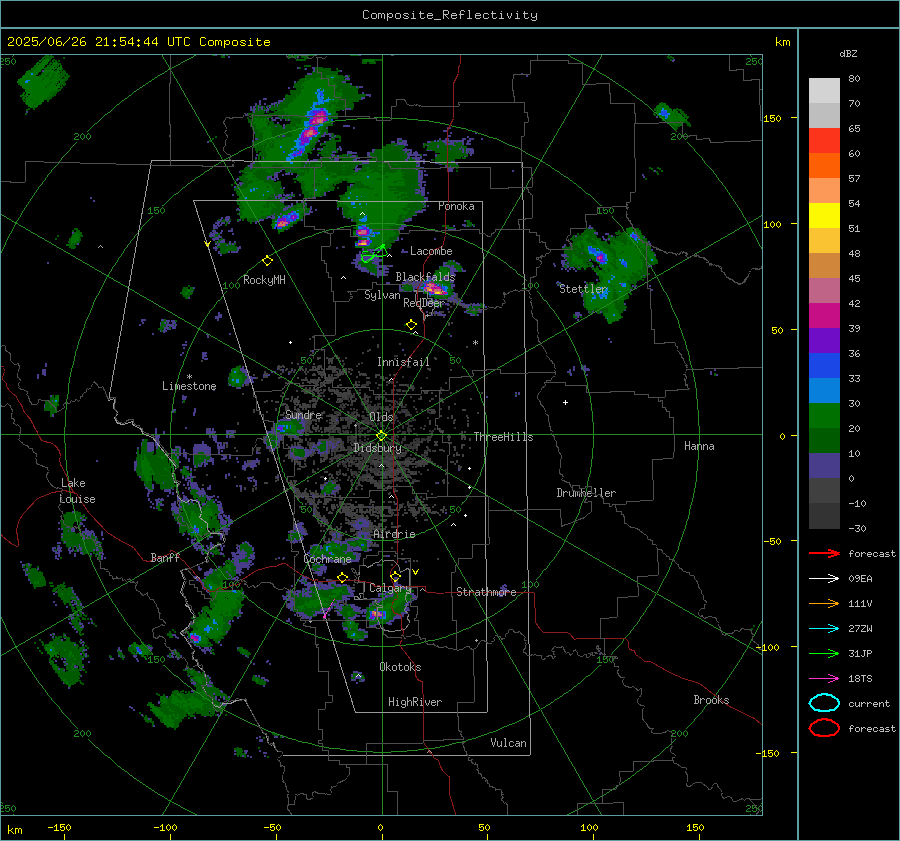Click the Cochrane city label
Image resolution: width=900 pixels, height=841 pixels.
tap(327, 559)
